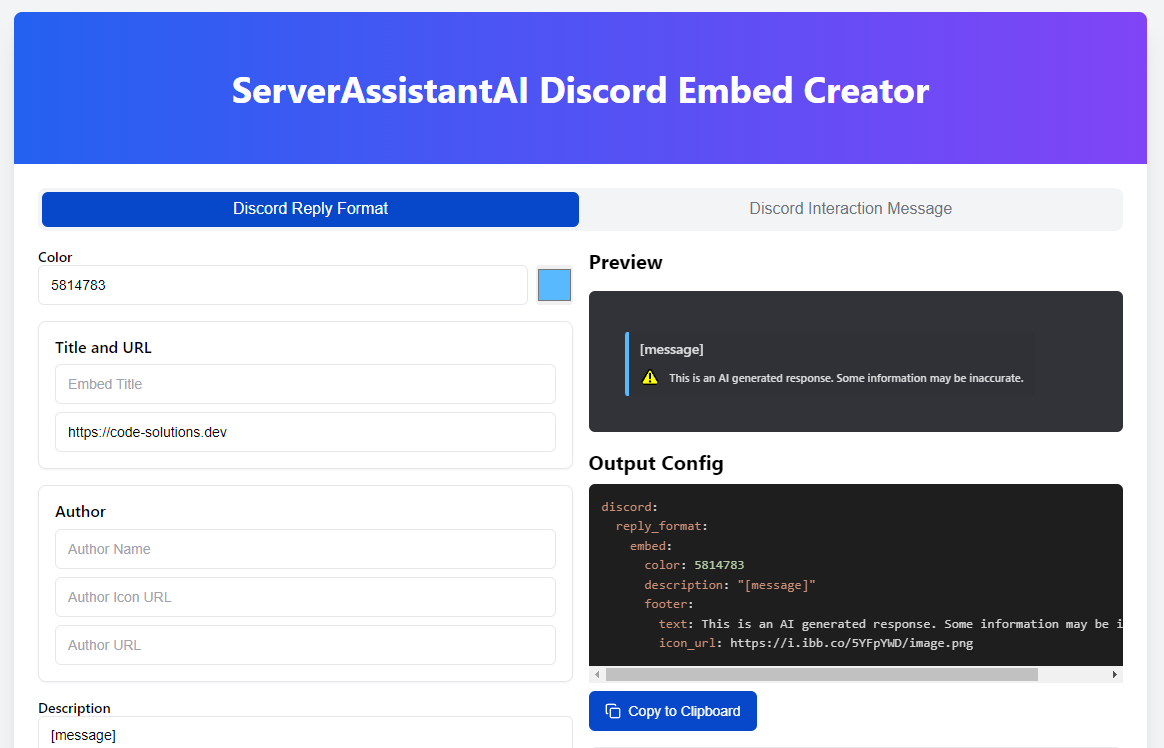Click the copy icon on the Copy to Clipboard button
This screenshot has height=748, width=1164.
click(x=613, y=710)
